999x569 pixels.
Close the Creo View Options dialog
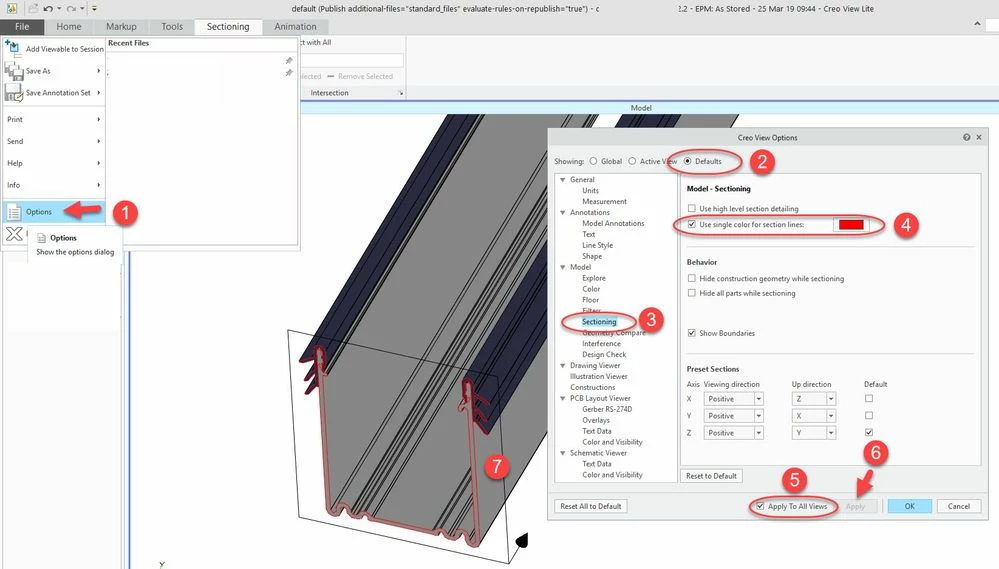tap(979, 137)
